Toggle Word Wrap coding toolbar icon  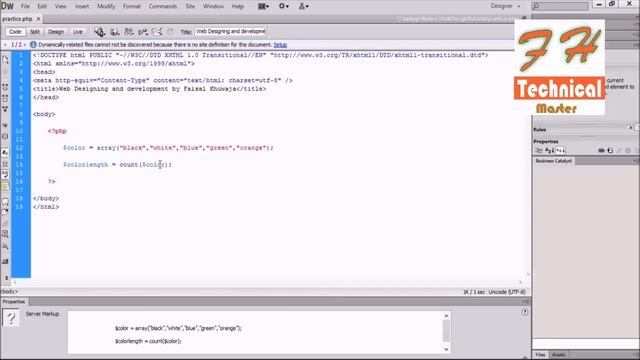pos(5,175)
